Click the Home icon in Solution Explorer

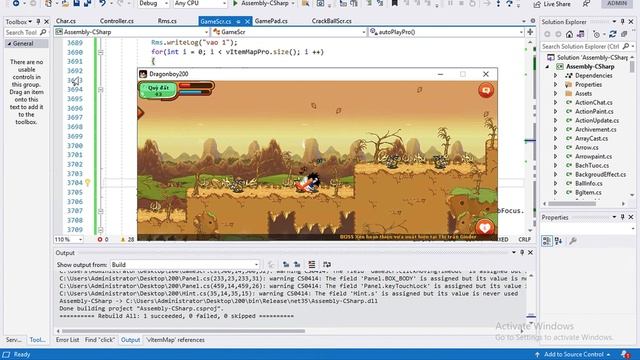tap(569, 34)
